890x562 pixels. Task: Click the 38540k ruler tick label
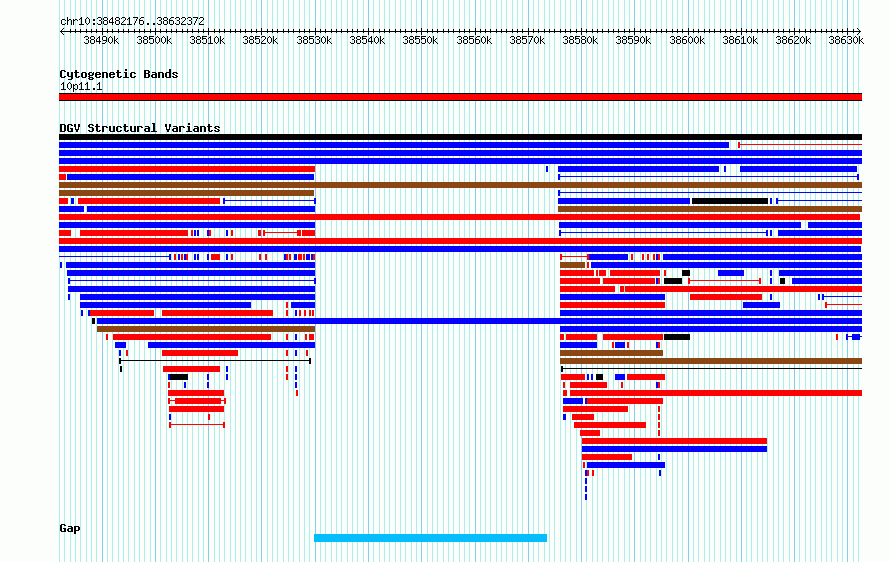coord(367,40)
